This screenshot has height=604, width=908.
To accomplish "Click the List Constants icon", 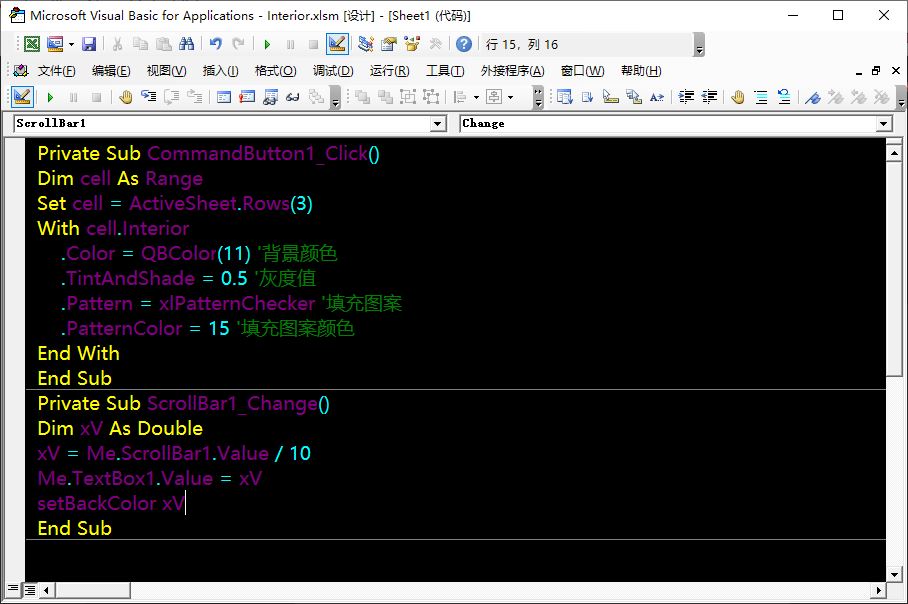I will [x=587, y=97].
